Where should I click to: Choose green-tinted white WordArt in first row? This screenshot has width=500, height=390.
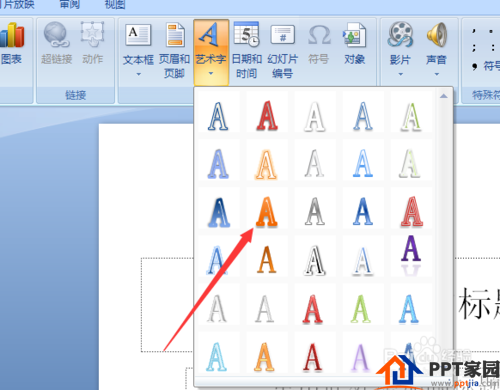411,116
